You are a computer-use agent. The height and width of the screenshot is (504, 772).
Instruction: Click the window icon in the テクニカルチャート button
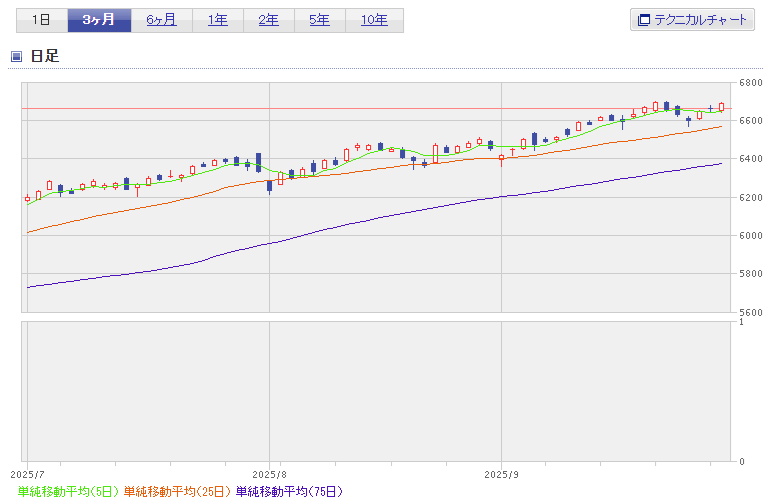click(644, 20)
